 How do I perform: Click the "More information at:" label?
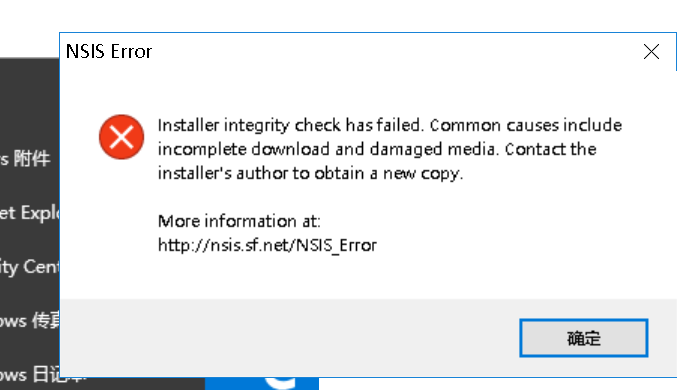[239, 221]
